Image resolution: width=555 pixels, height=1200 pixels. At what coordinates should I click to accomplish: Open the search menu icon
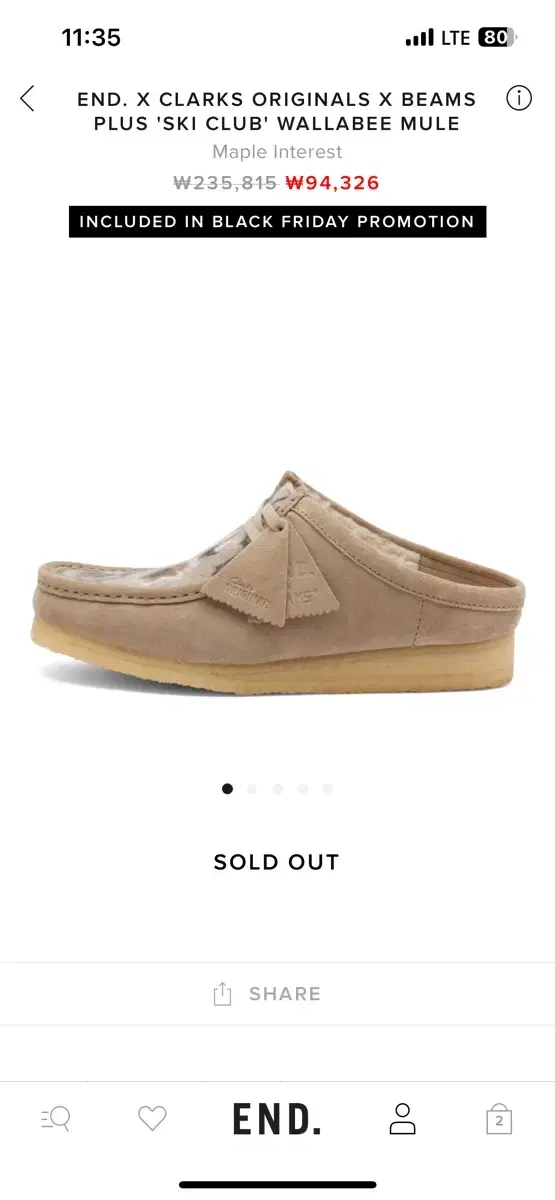[56, 1119]
